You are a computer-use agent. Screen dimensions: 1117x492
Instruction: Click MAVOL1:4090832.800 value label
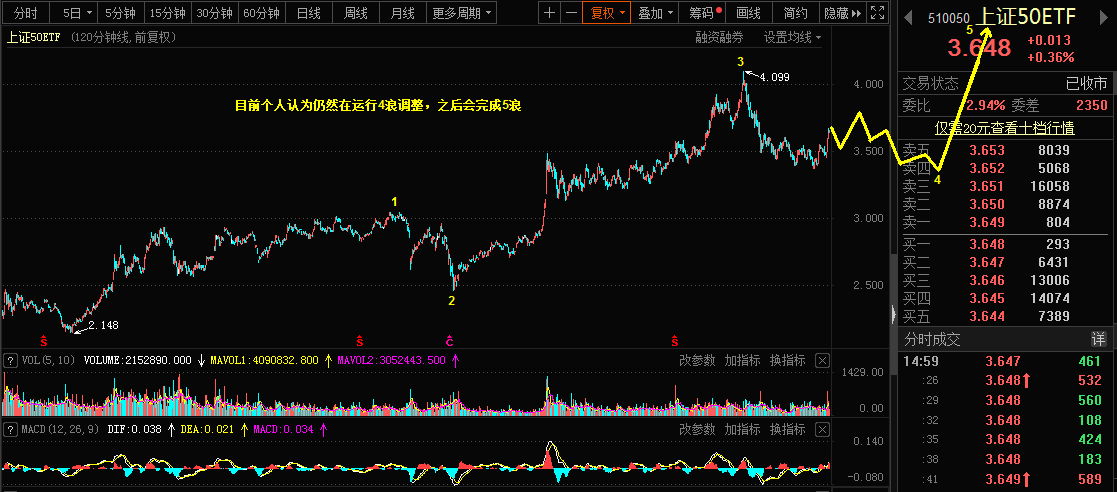(x=264, y=360)
